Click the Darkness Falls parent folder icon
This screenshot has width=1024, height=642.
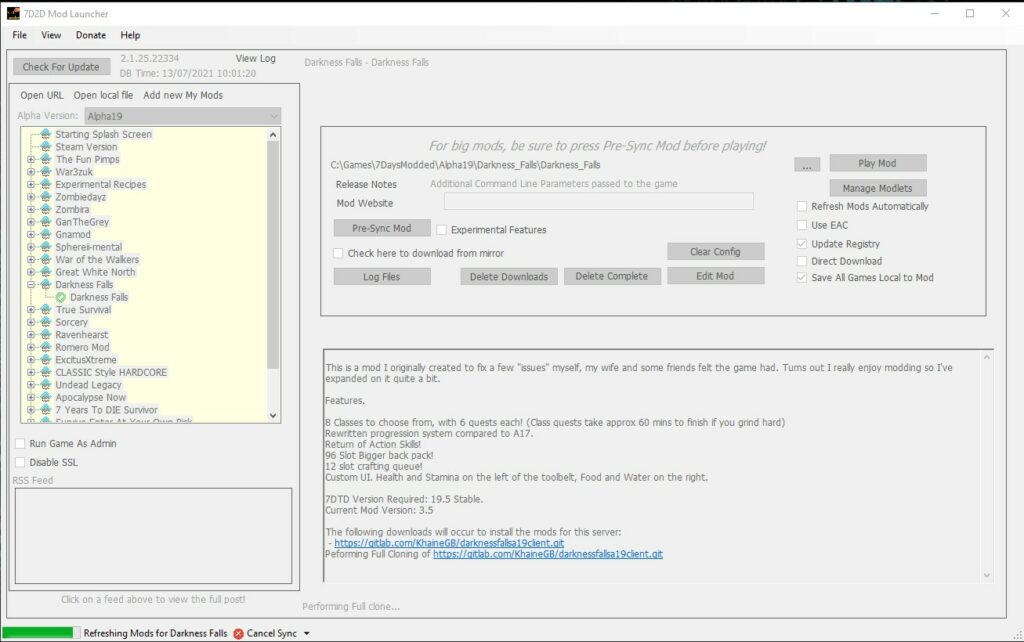point(46,284)
